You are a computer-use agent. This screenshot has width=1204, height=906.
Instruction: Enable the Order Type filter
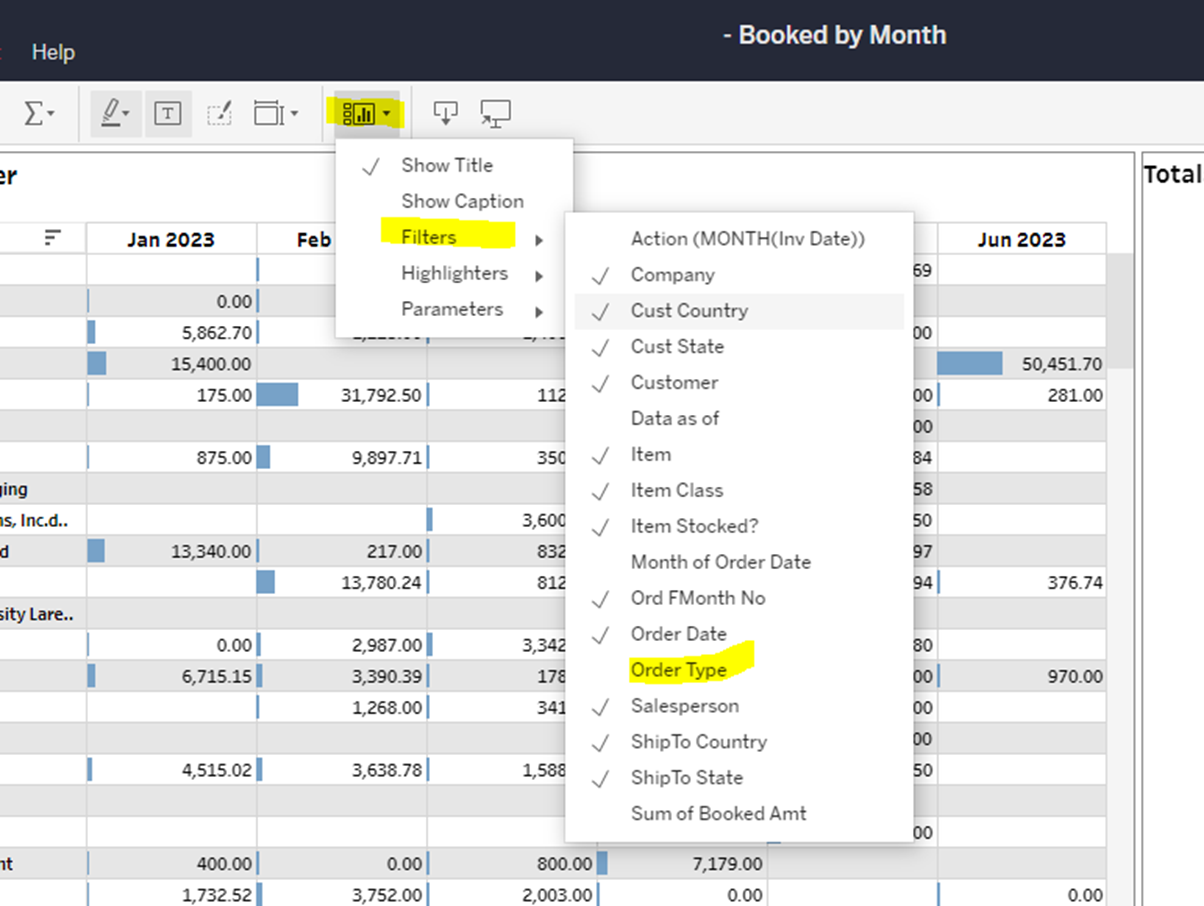[x=678, y=670]
